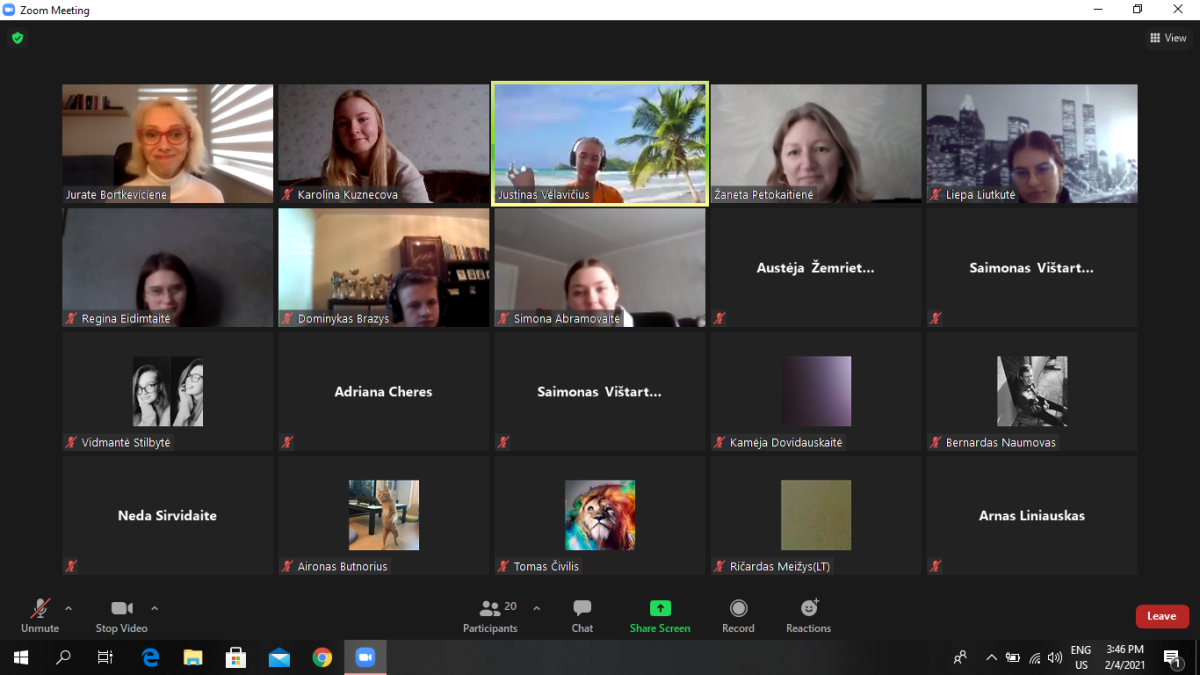Open the View layout menu
The image size is (1200, 675).
pos(1168,38)
